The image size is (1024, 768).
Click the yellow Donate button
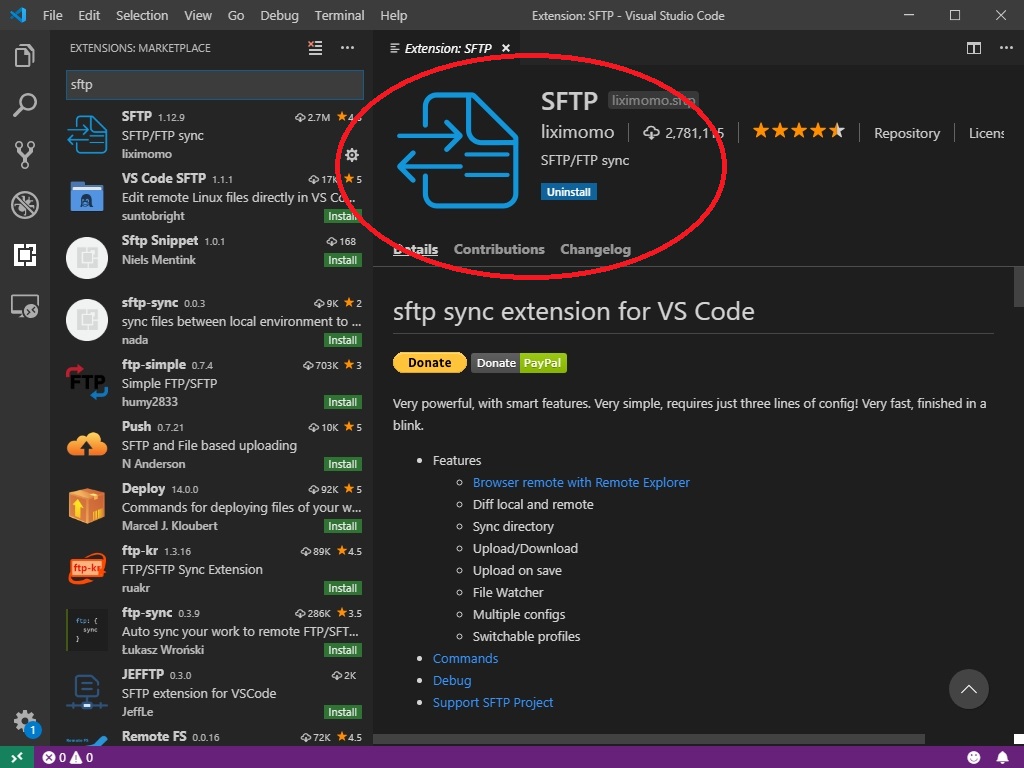tap(430, 362)
